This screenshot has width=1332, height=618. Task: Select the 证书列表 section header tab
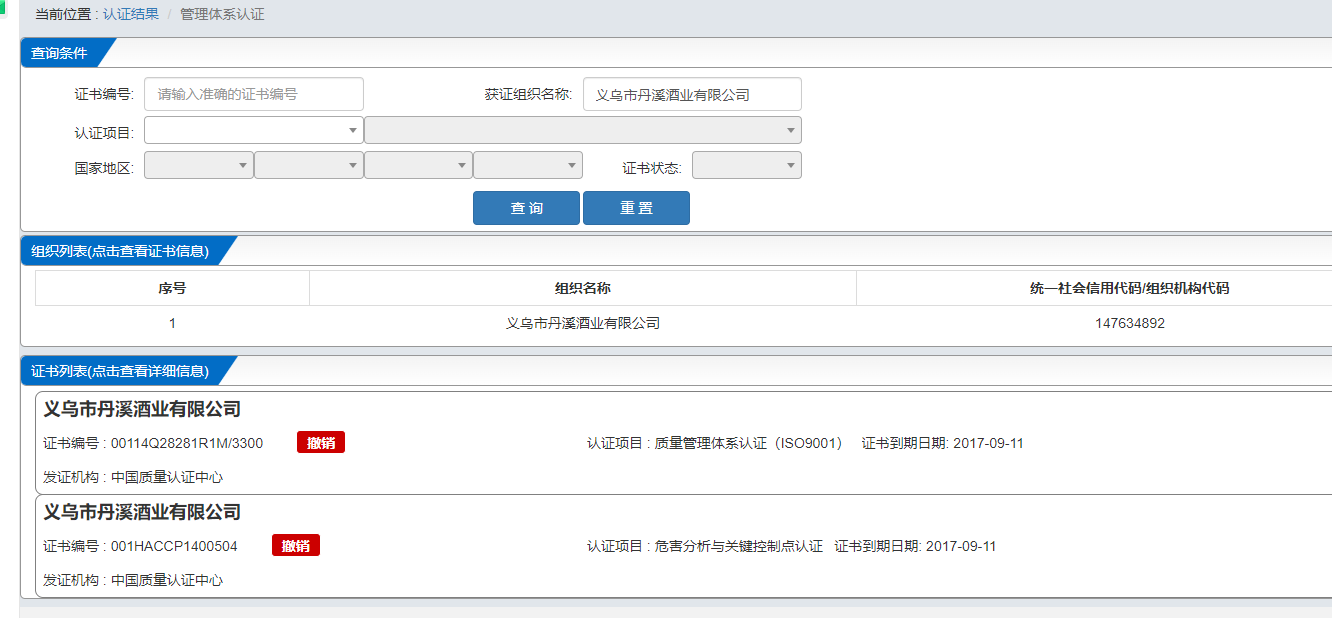[121, 371]
